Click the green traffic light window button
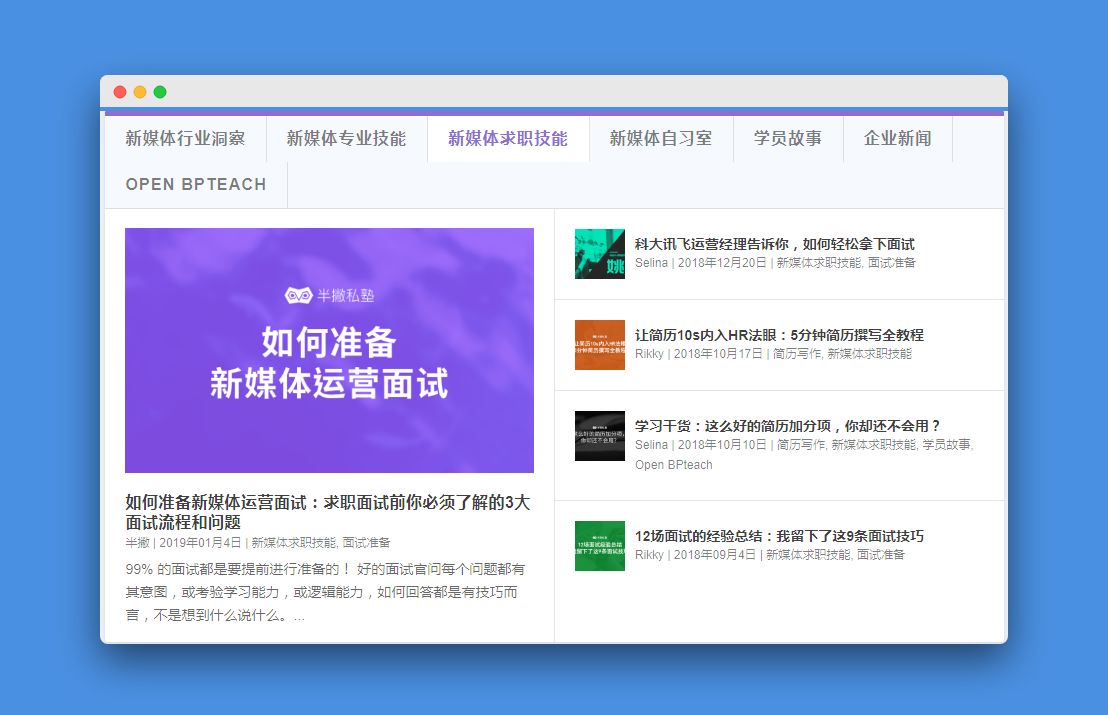 point(159,91)
